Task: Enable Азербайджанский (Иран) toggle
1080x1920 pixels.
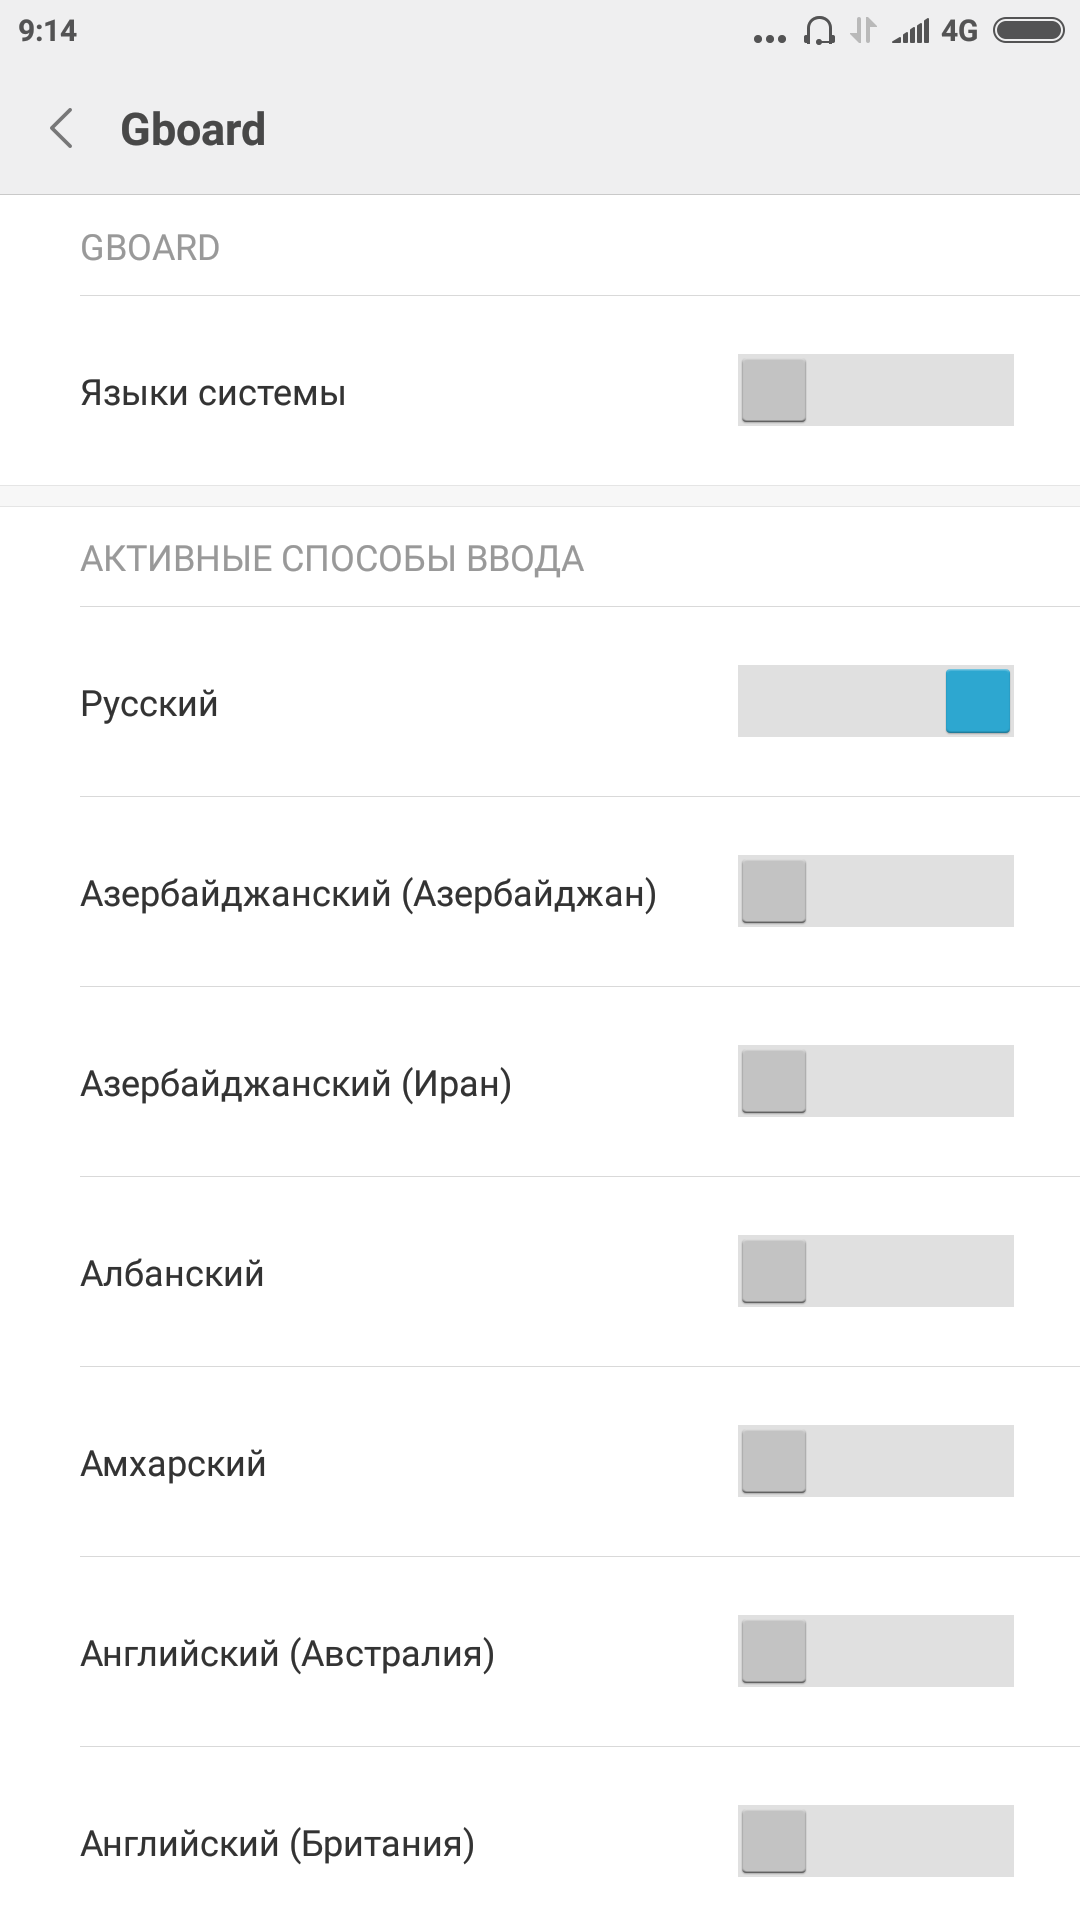Action: coord(876,1081)
